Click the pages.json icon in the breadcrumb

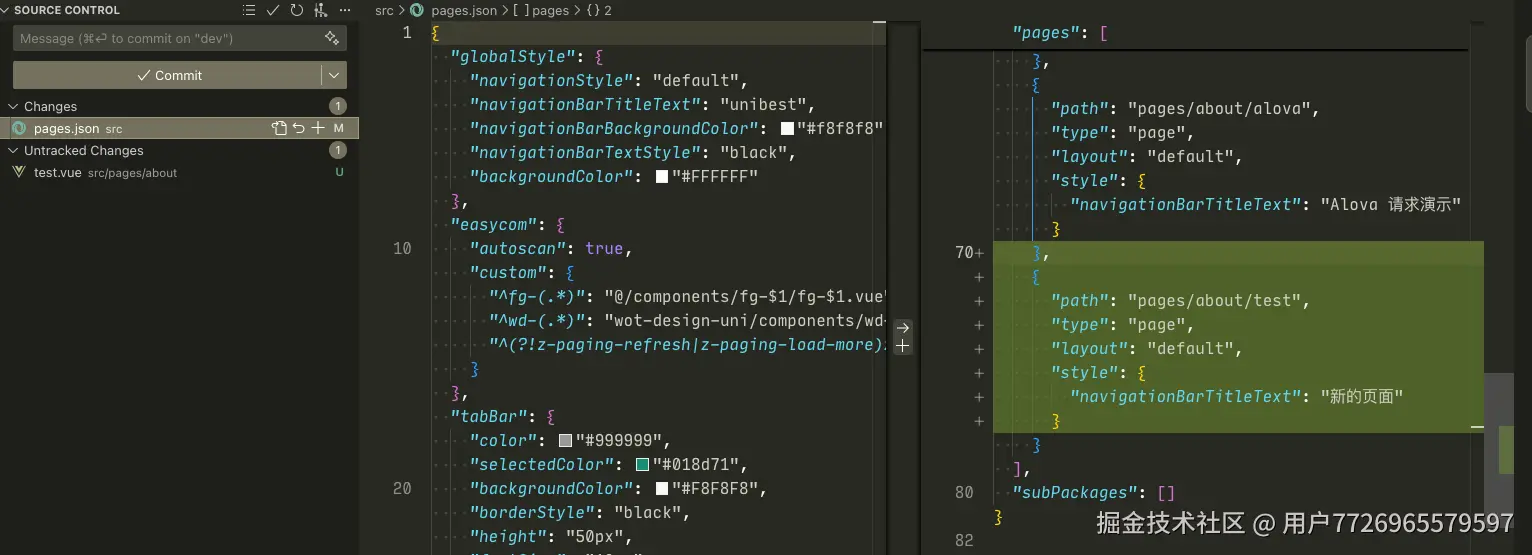click(x=417, y=10)
